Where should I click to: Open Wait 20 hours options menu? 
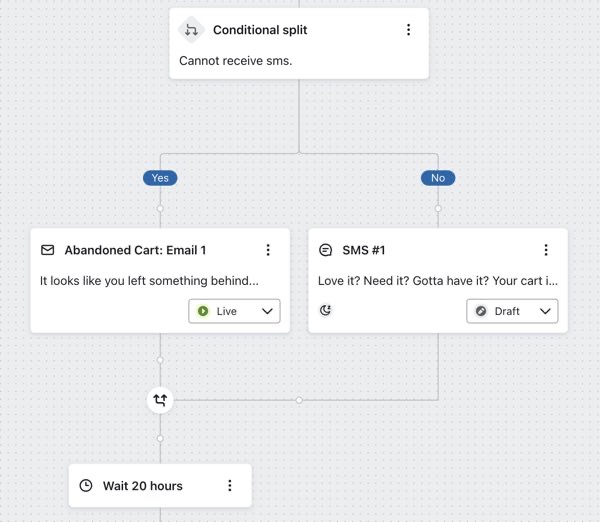pyautogui.click(x=229, y=486)
